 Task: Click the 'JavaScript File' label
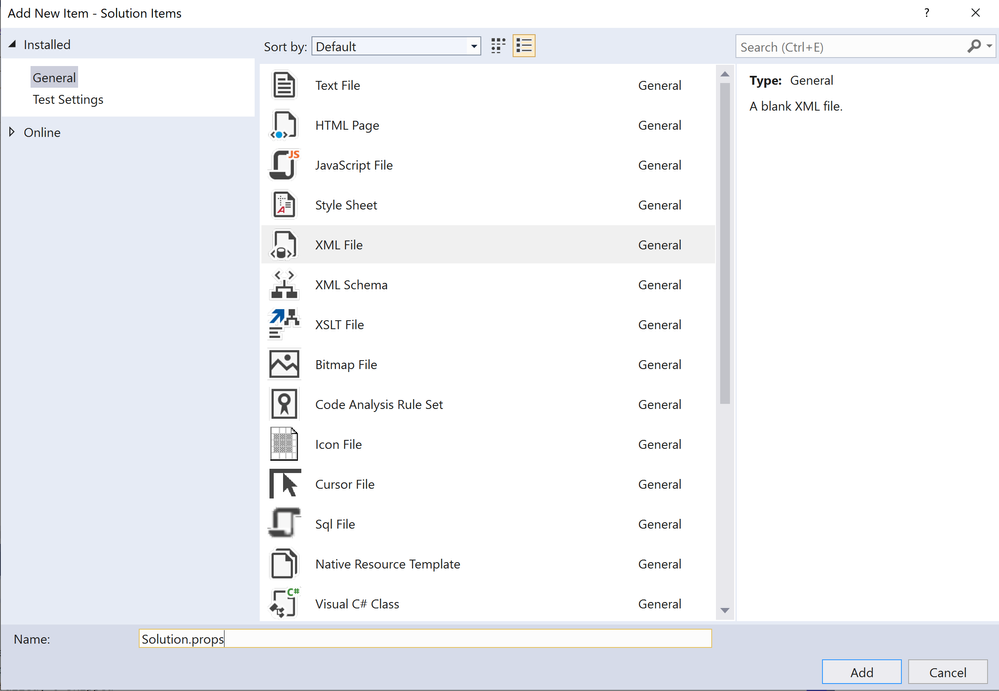(354, 165)
